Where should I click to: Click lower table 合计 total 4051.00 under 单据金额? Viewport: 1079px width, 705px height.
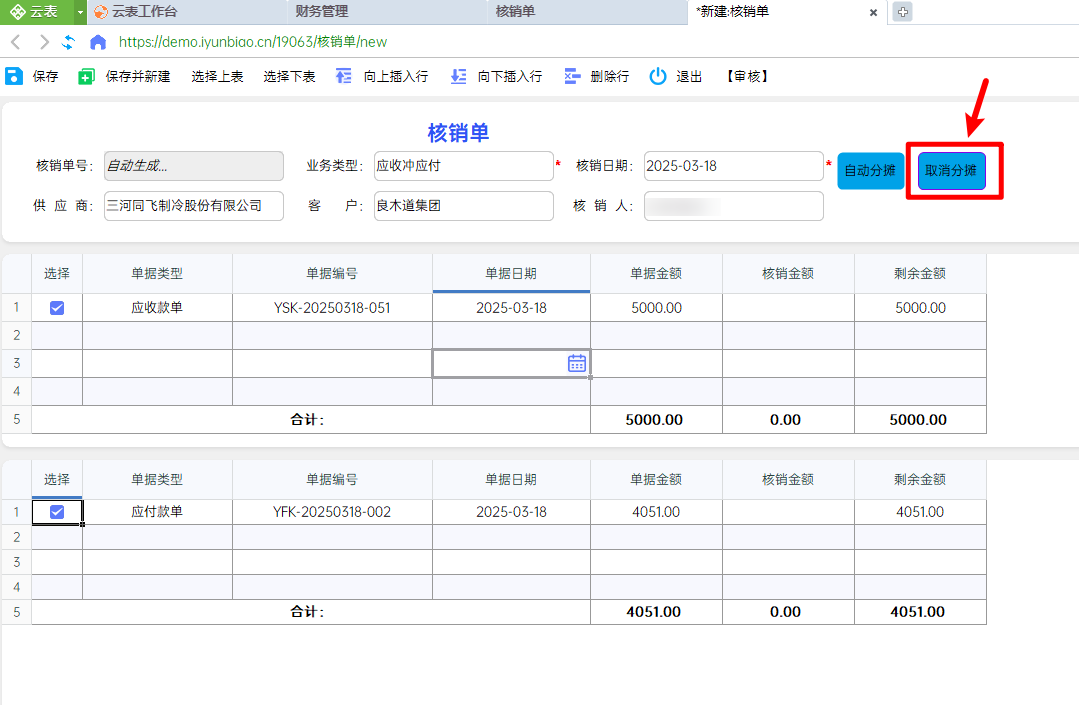pos(654,611)
